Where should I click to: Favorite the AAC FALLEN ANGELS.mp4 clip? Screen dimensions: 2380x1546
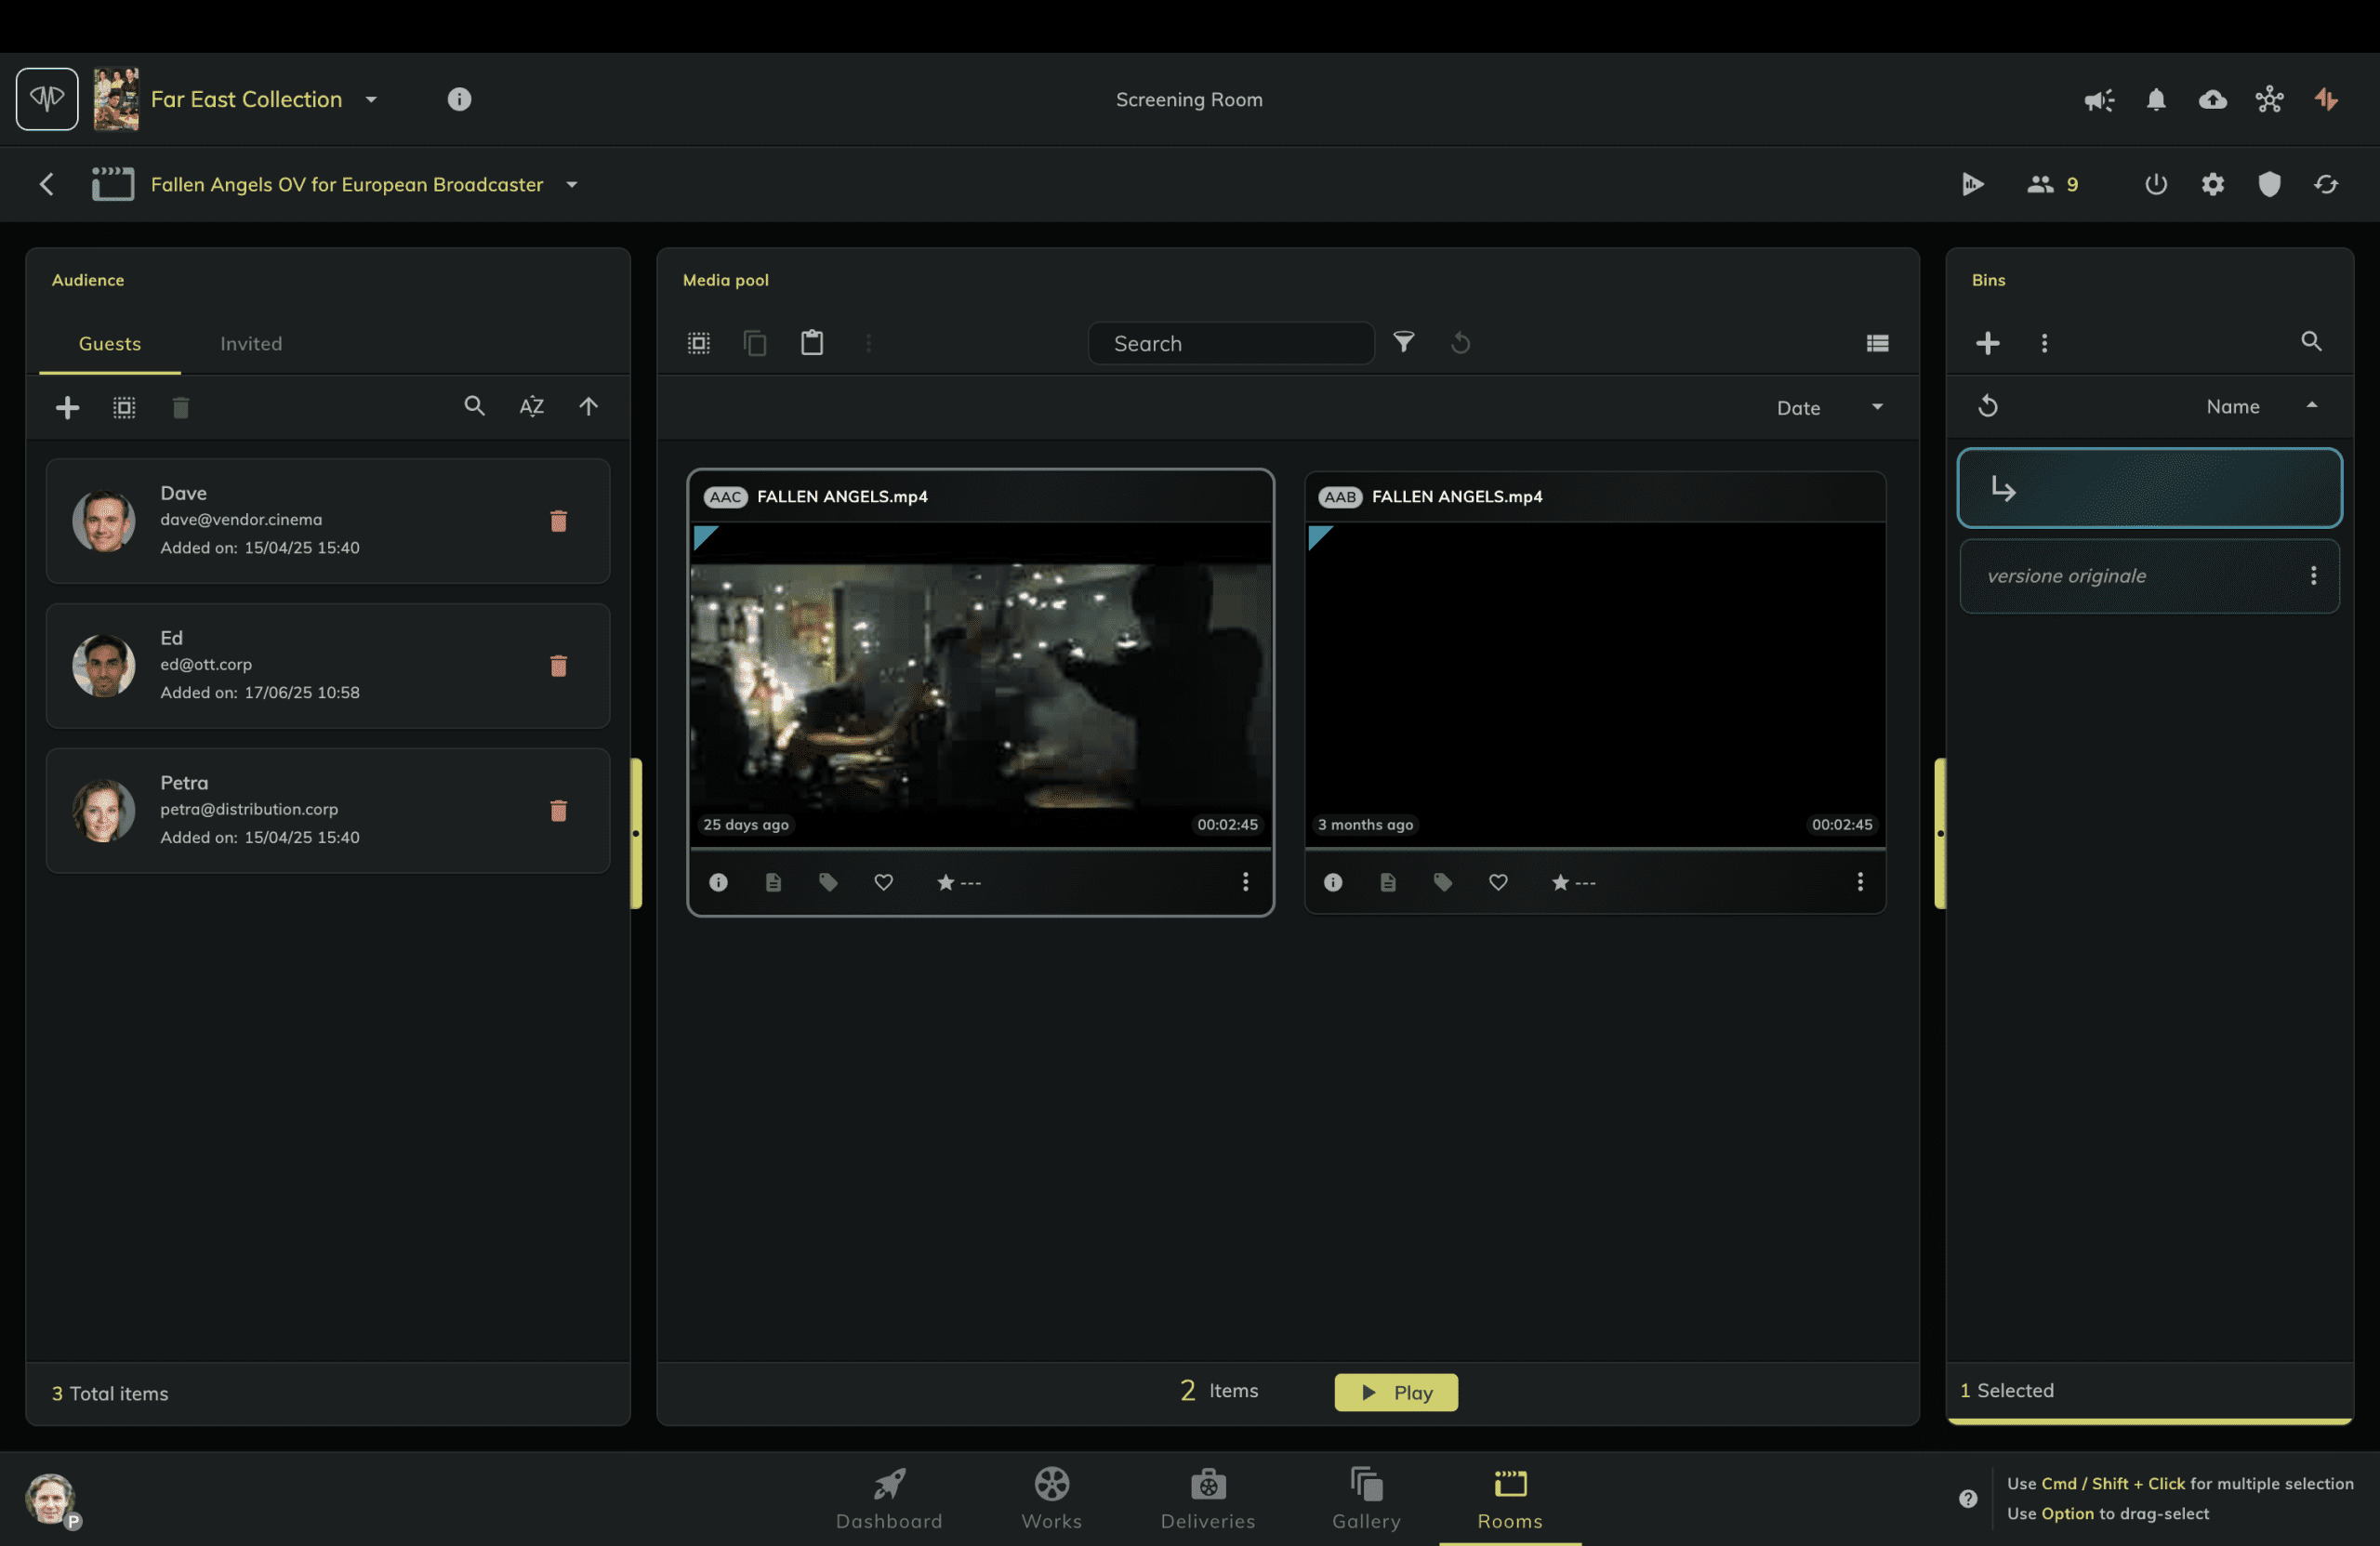pyautogui.click(x=883, y=882)
